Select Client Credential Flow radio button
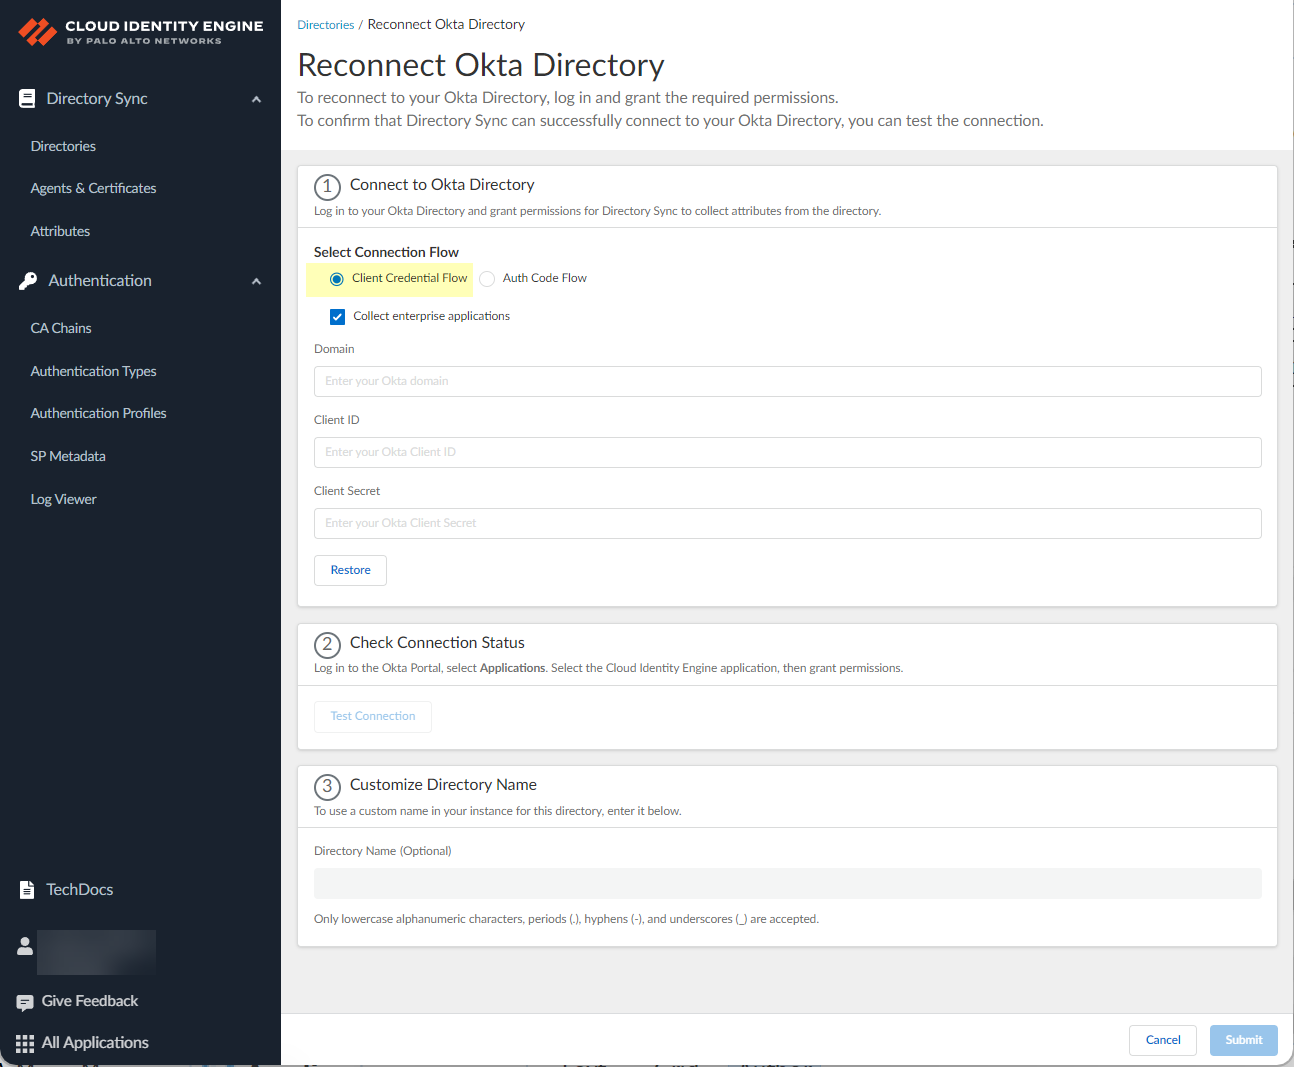The height and width of the screenshot is (1067, 1294). (337, 279)
